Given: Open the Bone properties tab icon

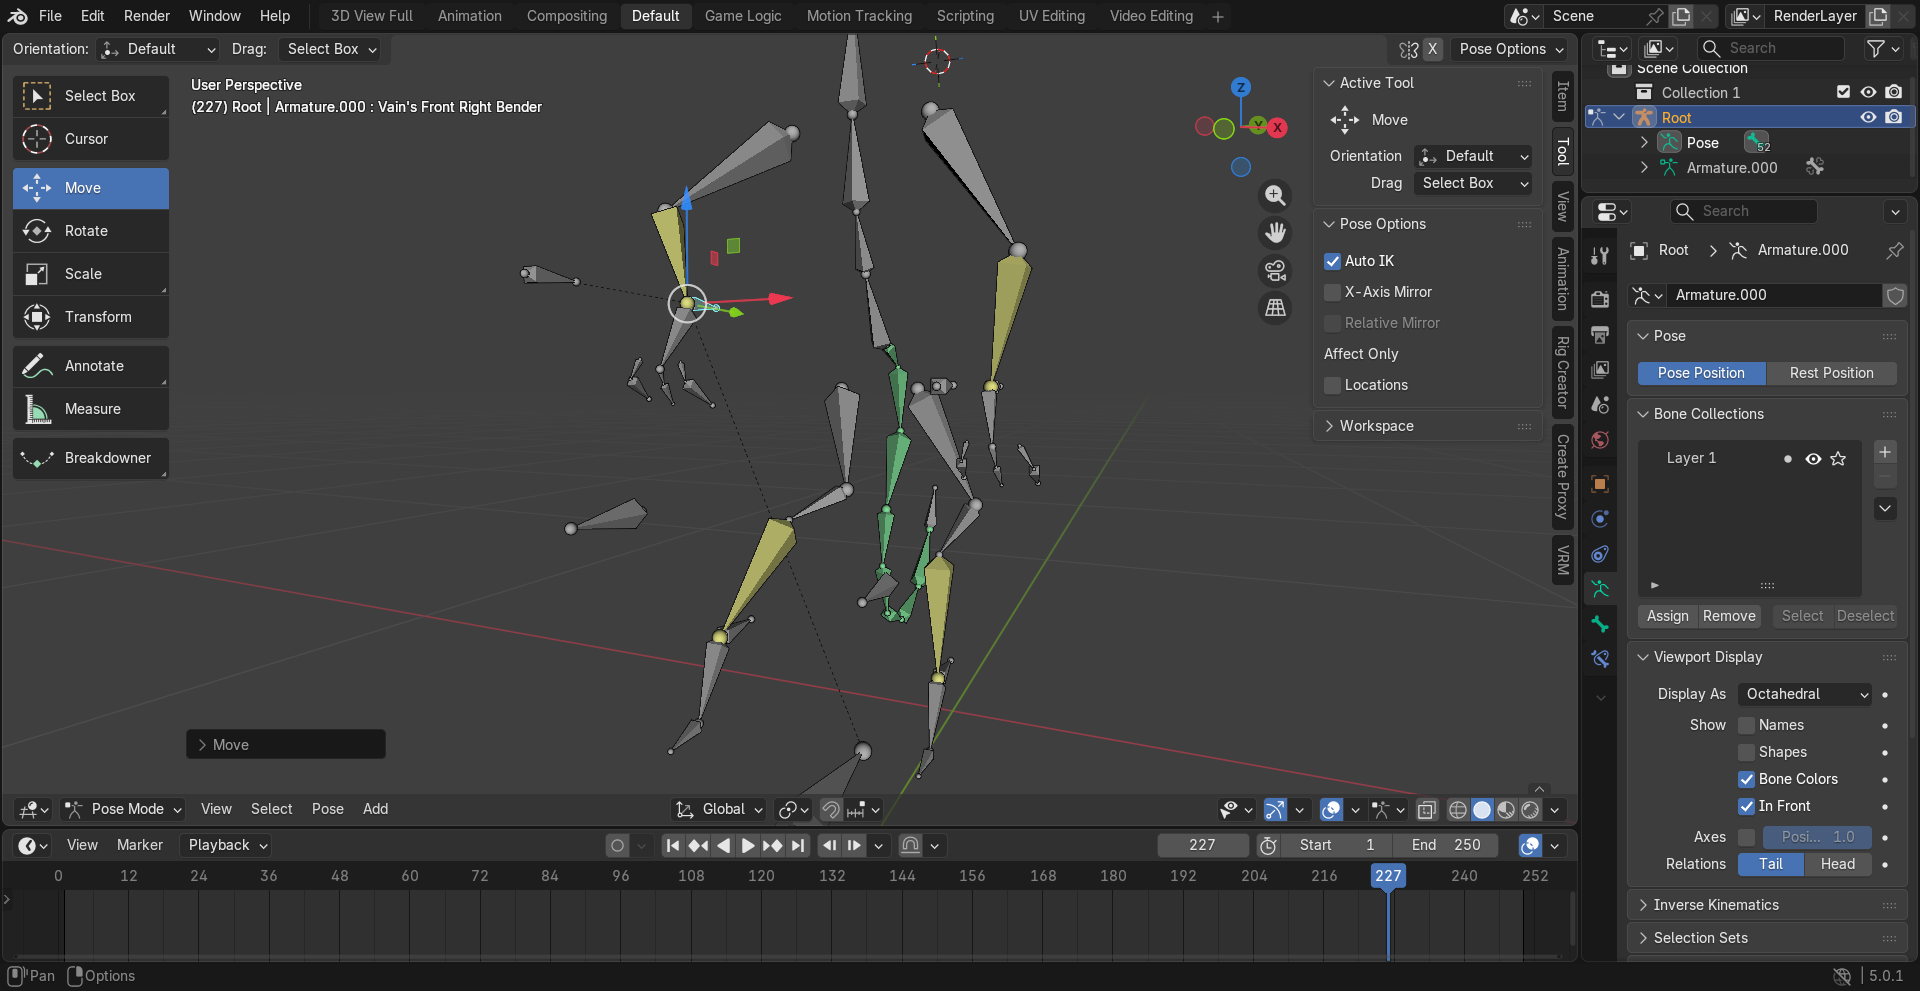Looking at the screenshot, I should [1600, 624].
